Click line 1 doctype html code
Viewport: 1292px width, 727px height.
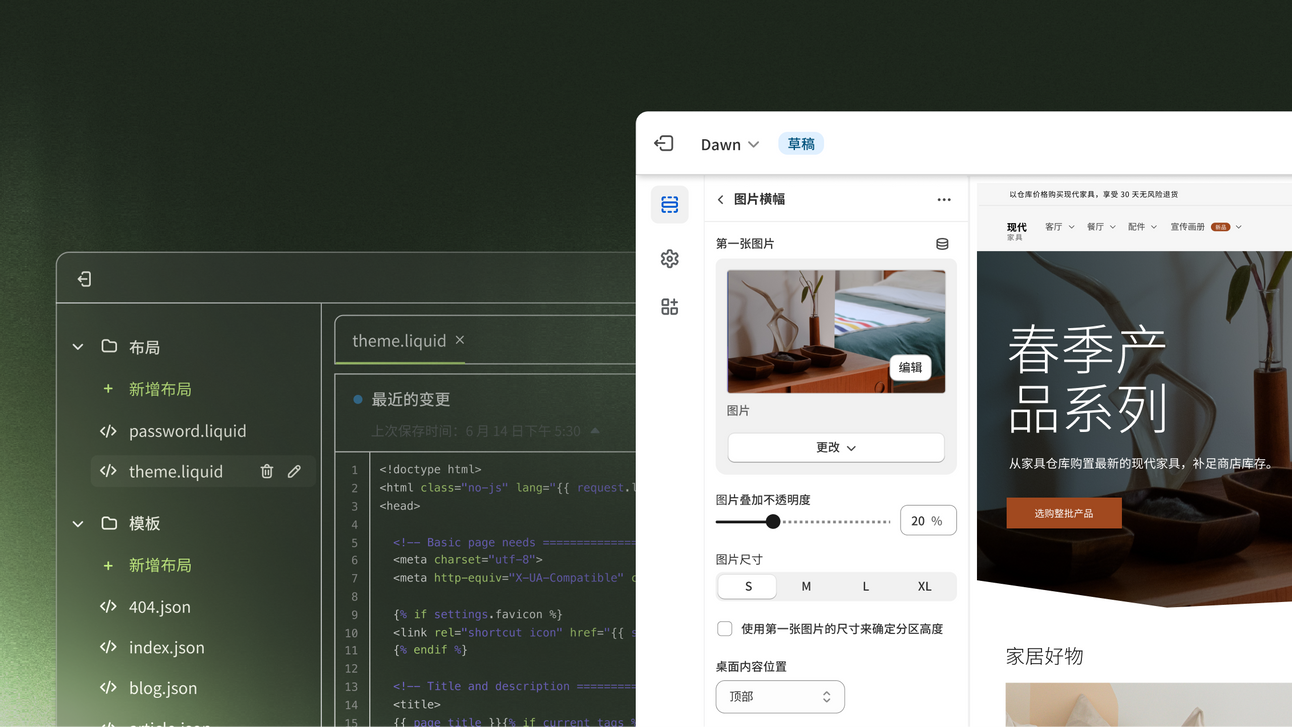431,469
